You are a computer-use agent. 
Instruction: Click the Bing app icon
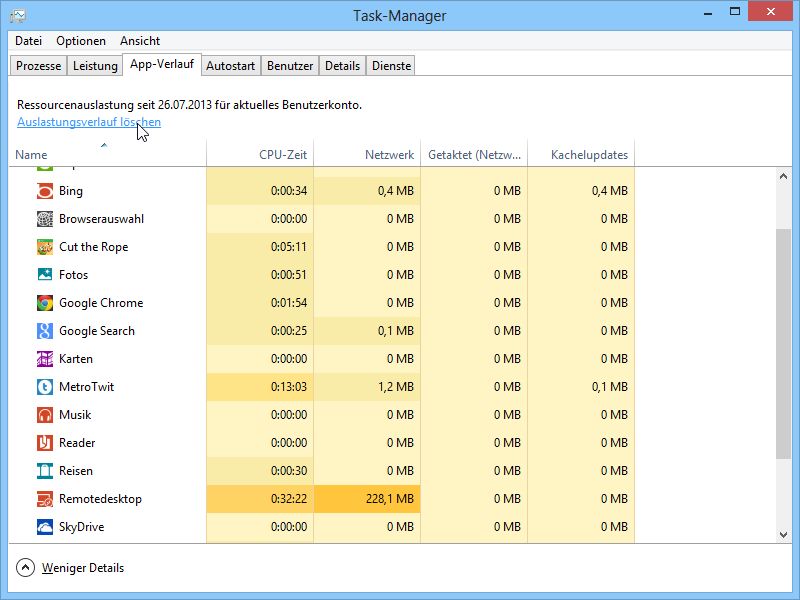click(x=45, y=191)
